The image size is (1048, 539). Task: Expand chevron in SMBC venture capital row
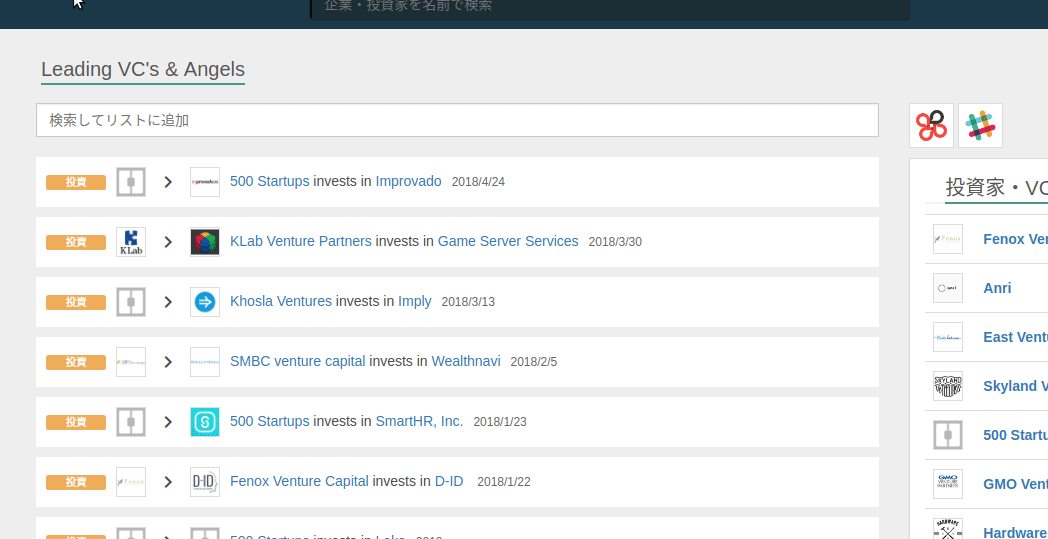tap(168, 362)
